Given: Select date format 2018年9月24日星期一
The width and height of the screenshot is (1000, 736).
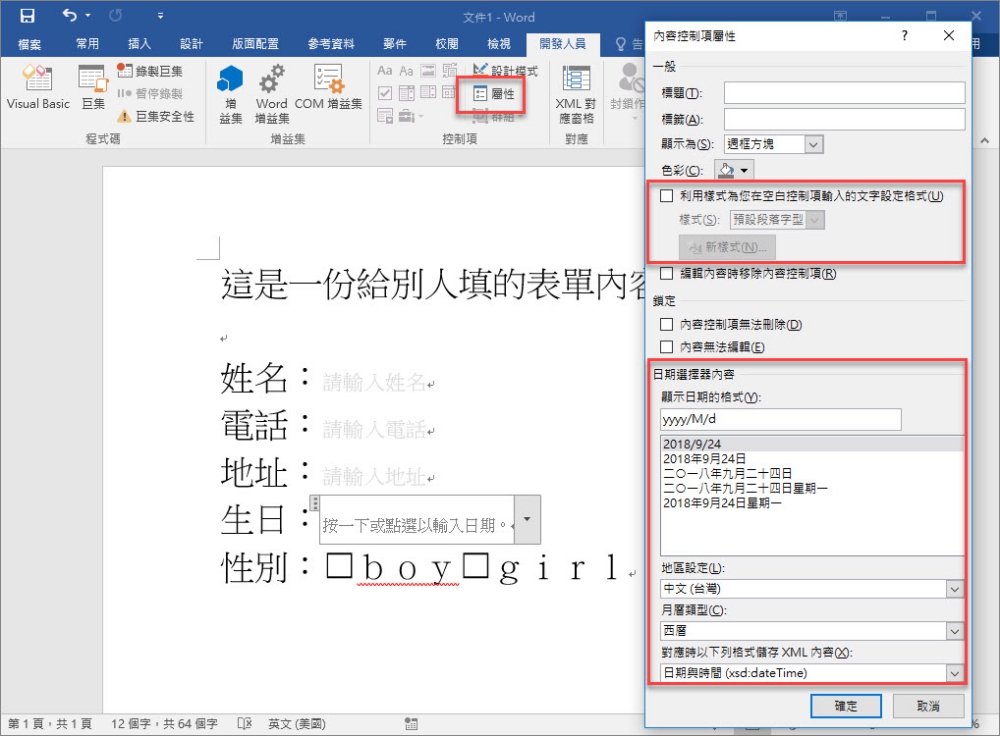Looking at the screenshot, I should click(x=723, y=503).
